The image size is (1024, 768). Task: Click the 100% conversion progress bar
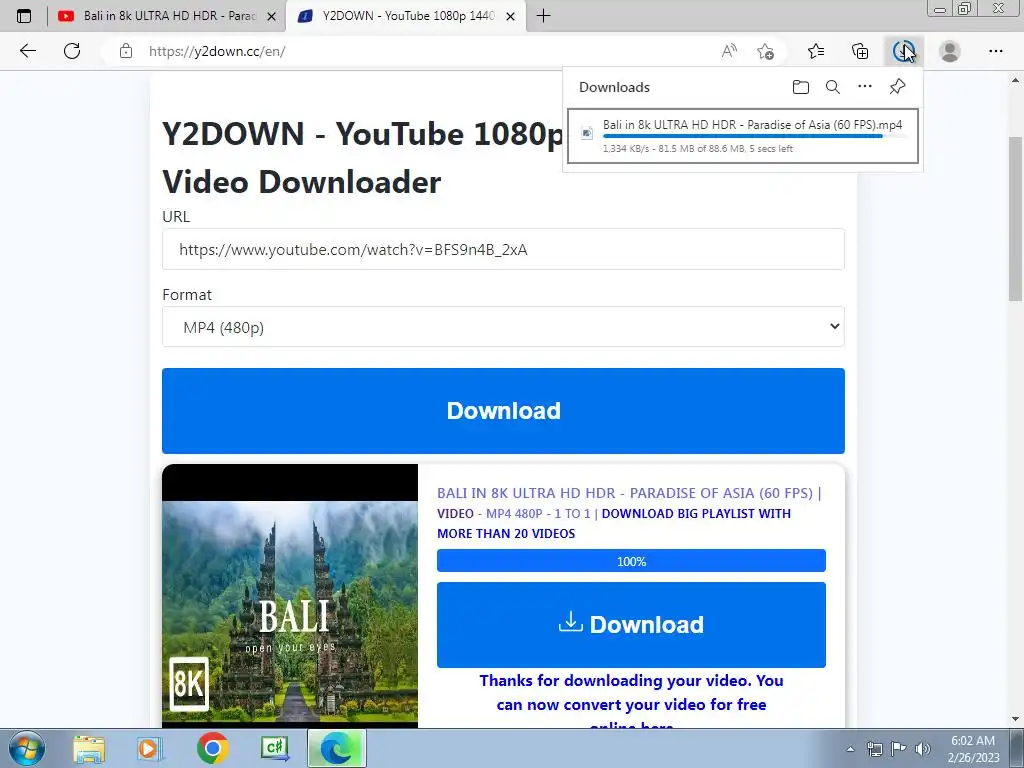click(631, 561)
